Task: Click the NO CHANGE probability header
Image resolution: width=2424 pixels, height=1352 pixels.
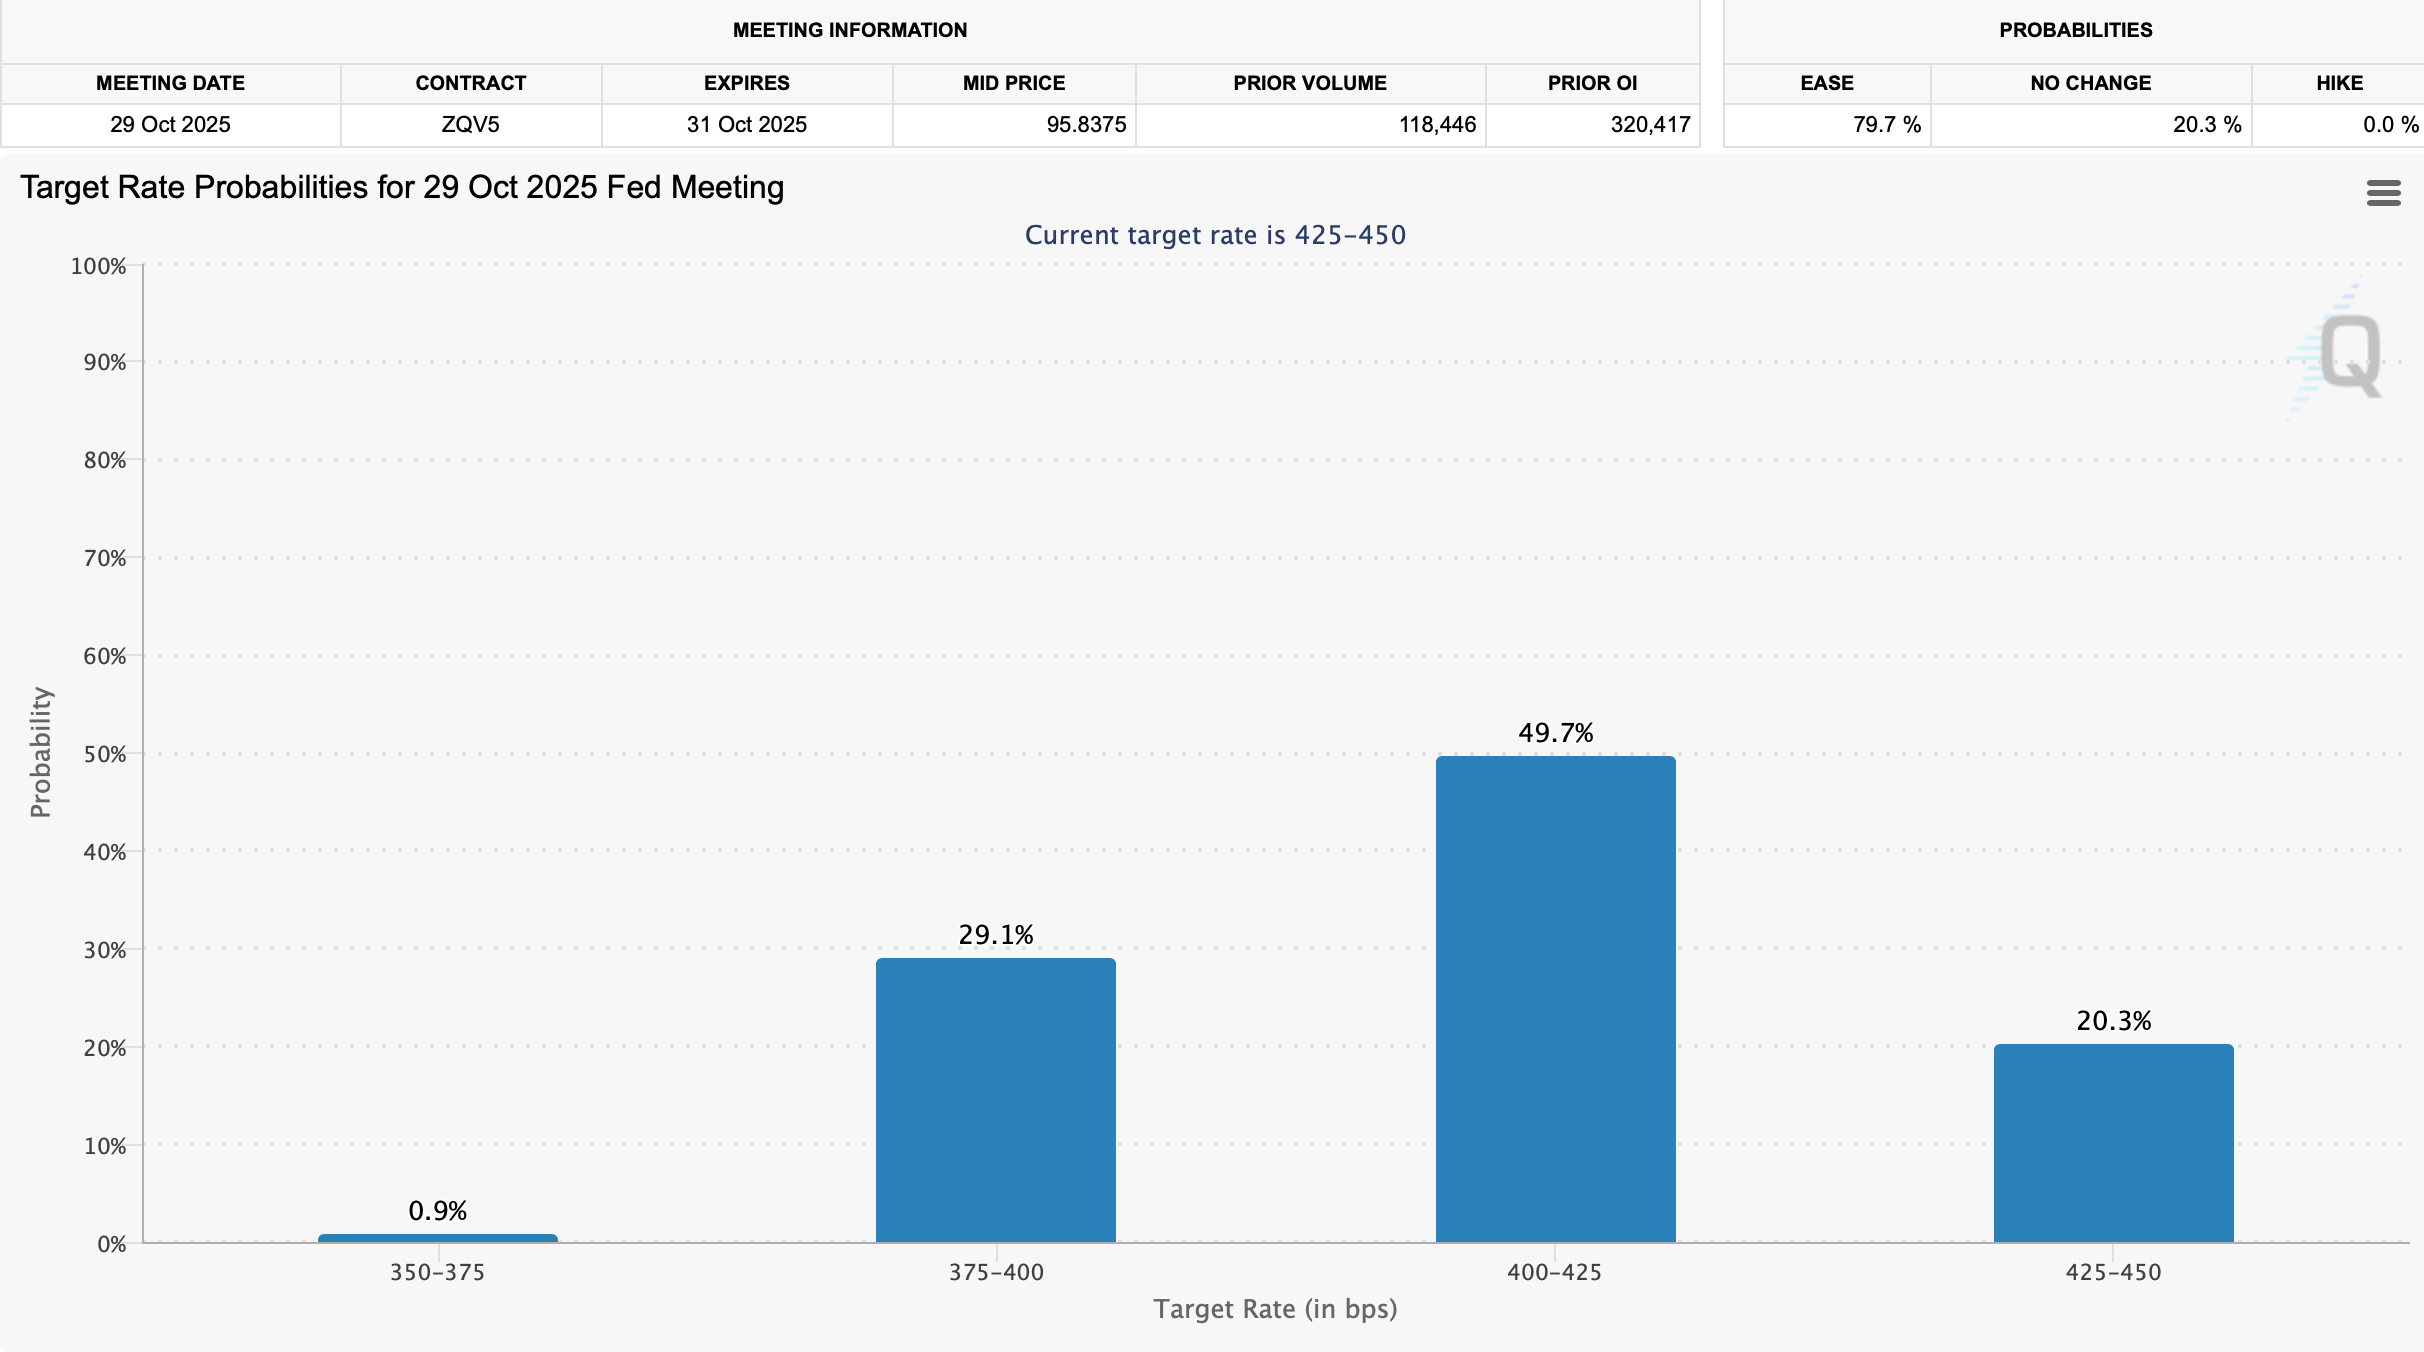Action: [x=2090, y=83]
